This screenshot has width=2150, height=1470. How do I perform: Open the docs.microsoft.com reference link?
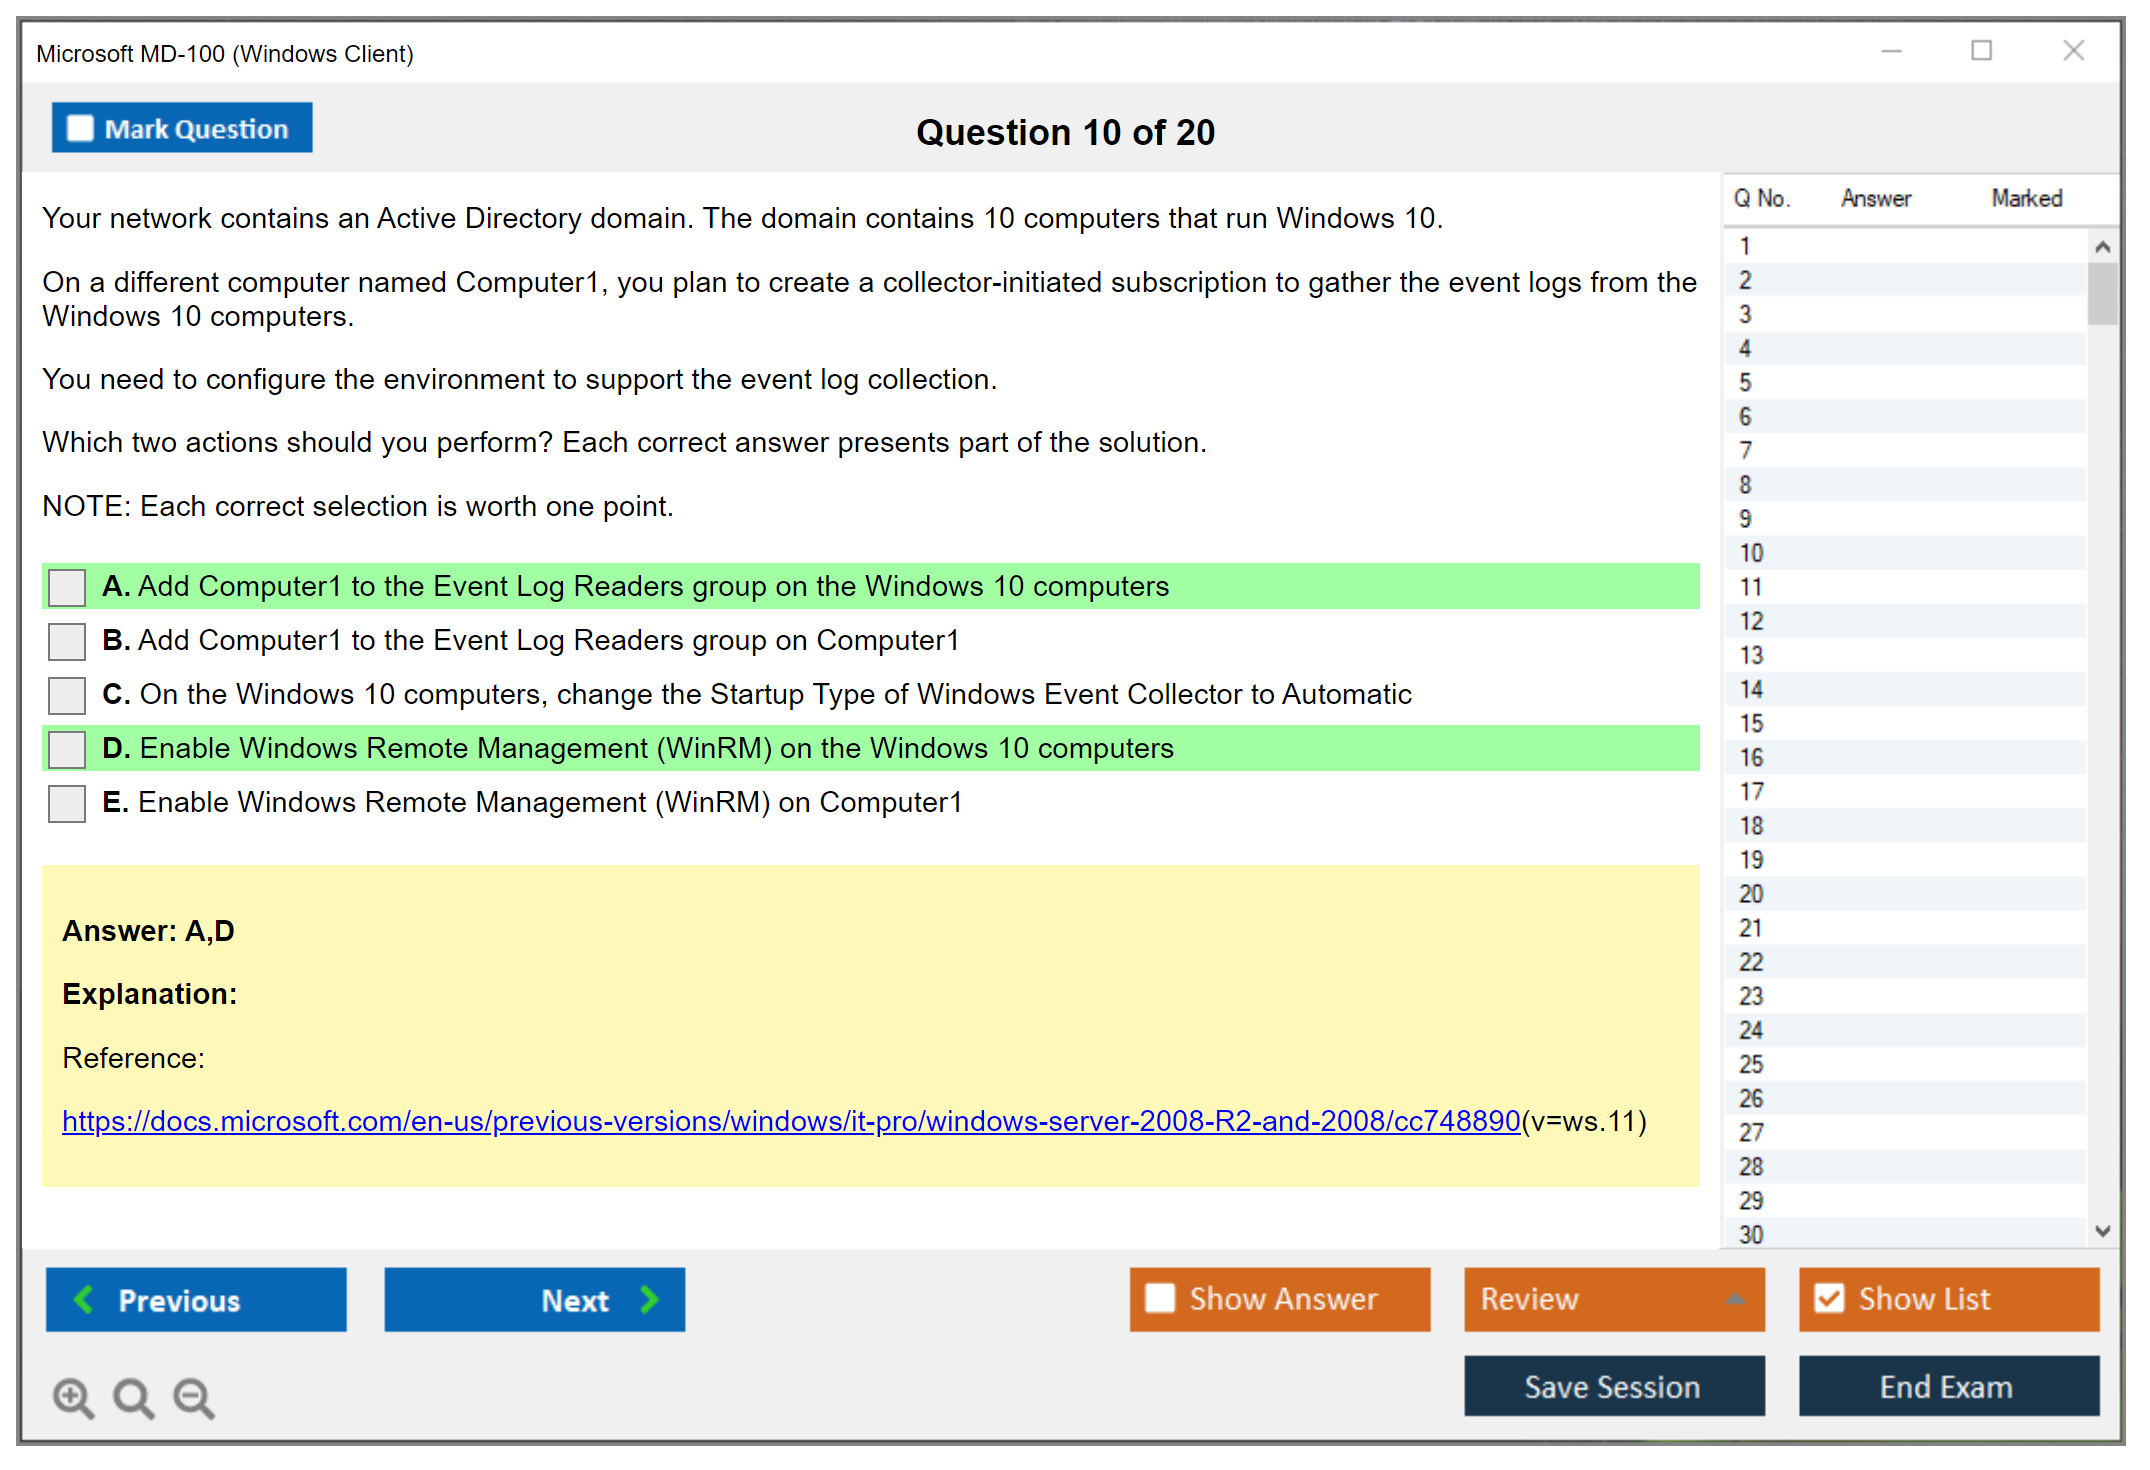pyautogui.click(x=790, y=1121)
